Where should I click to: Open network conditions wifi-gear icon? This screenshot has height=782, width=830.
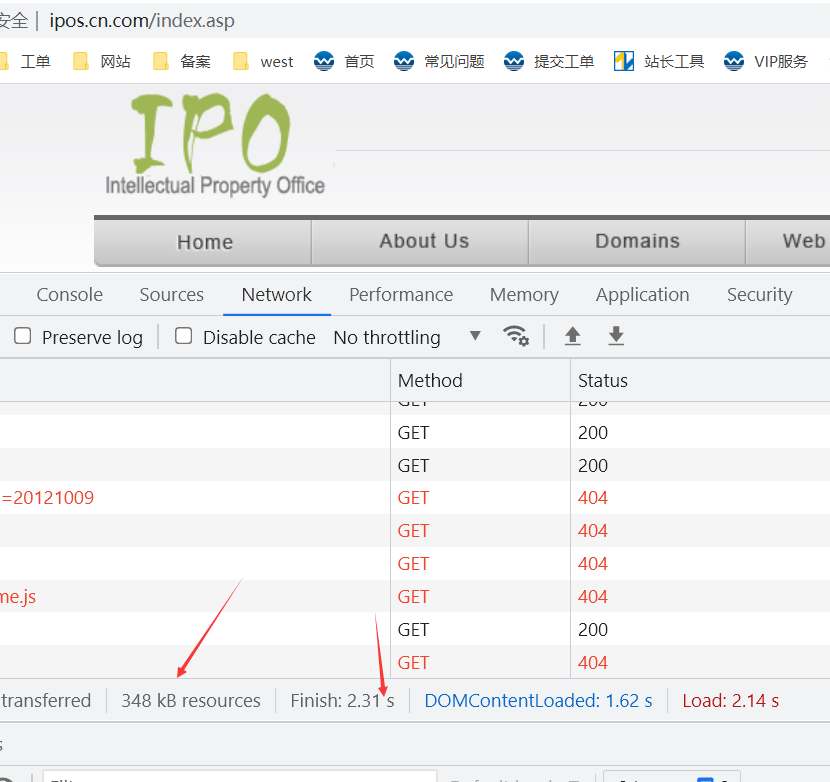(516, 336)
